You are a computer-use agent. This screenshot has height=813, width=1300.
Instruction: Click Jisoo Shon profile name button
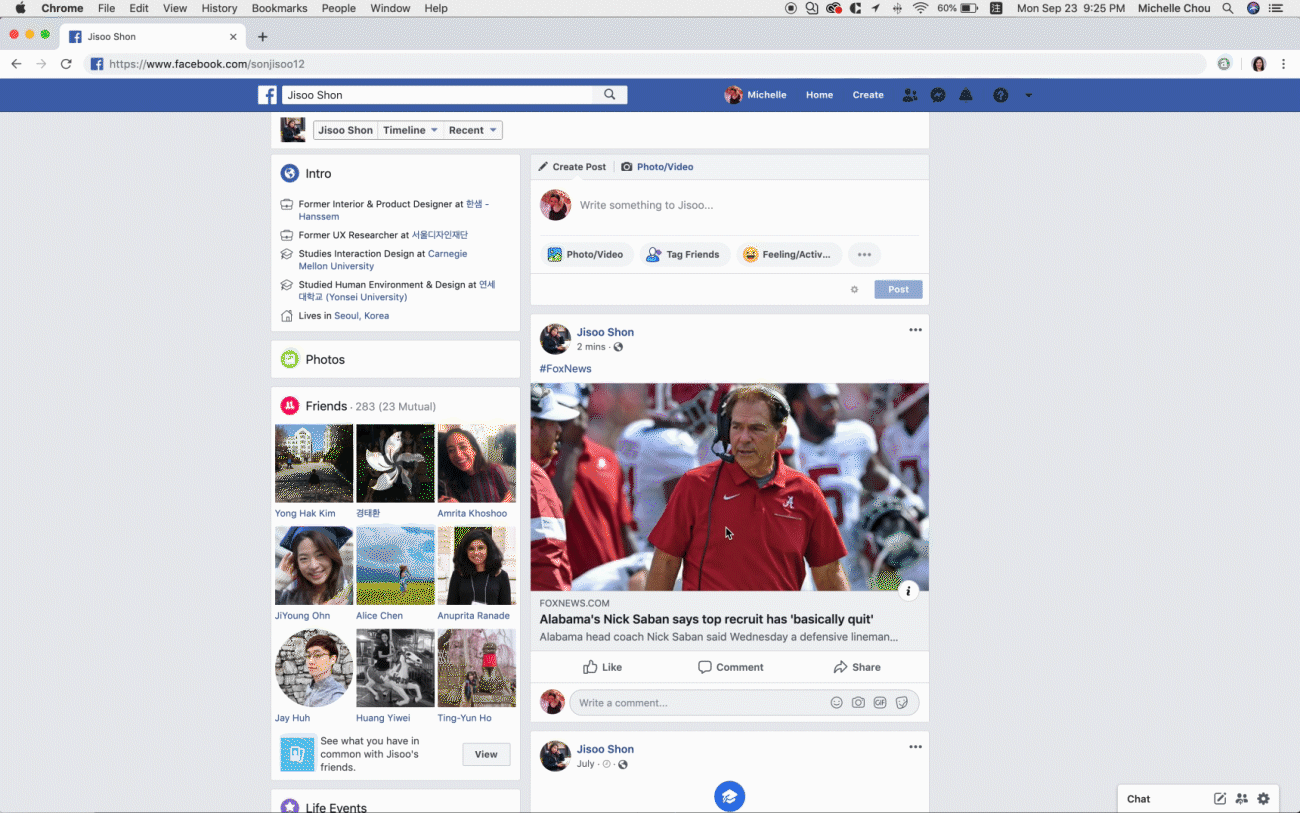345,130
